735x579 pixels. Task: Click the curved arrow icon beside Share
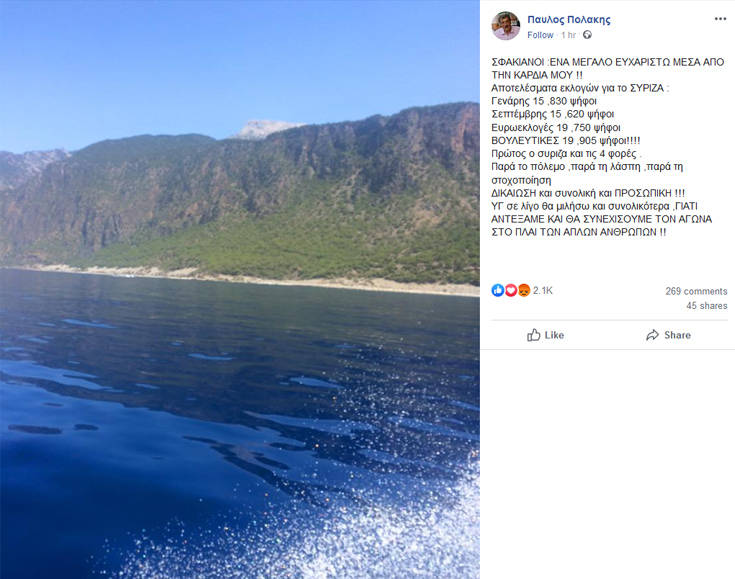pos(652,335)
